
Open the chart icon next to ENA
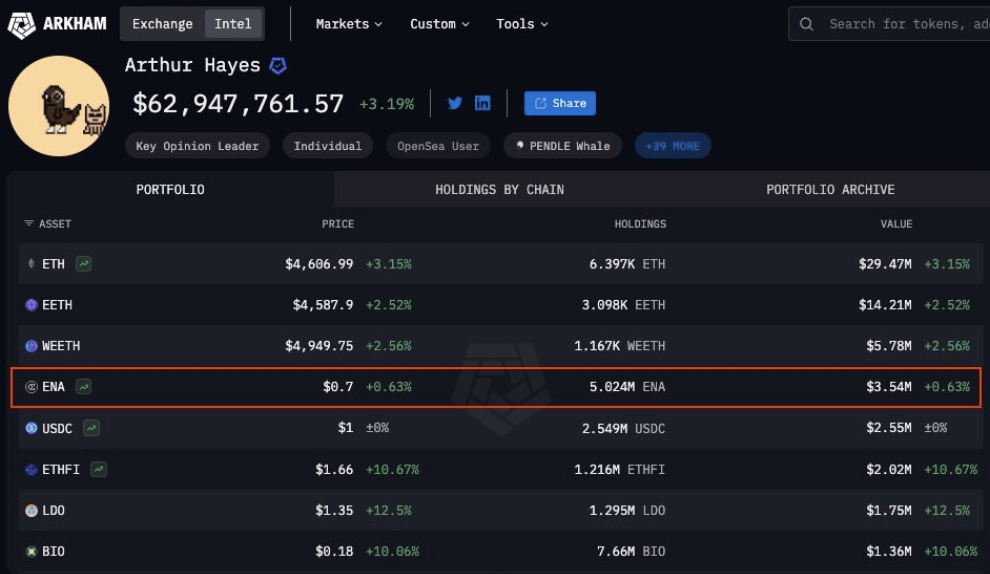(83, 386)
